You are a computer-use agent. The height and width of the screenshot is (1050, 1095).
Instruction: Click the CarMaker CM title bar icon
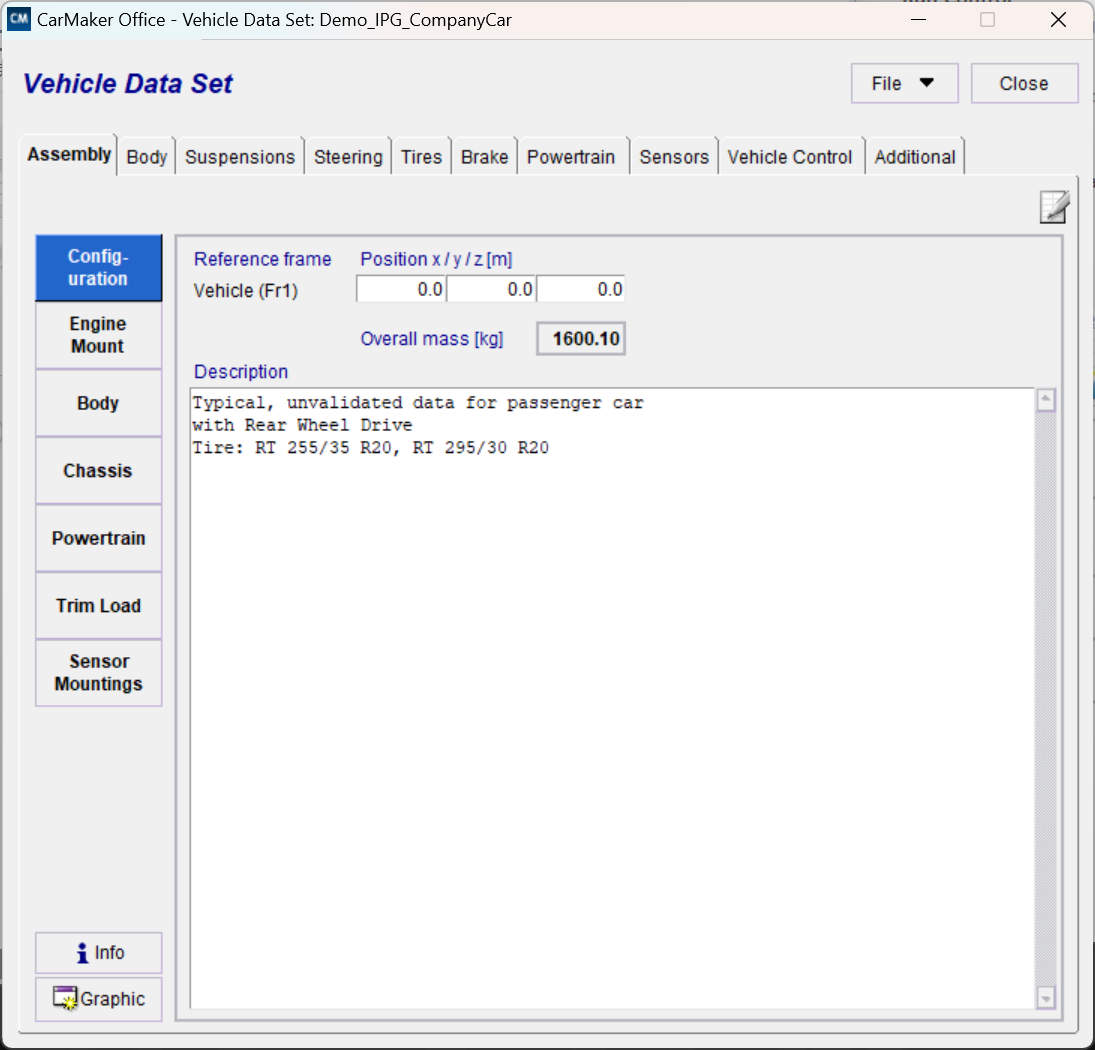point(19,19)
